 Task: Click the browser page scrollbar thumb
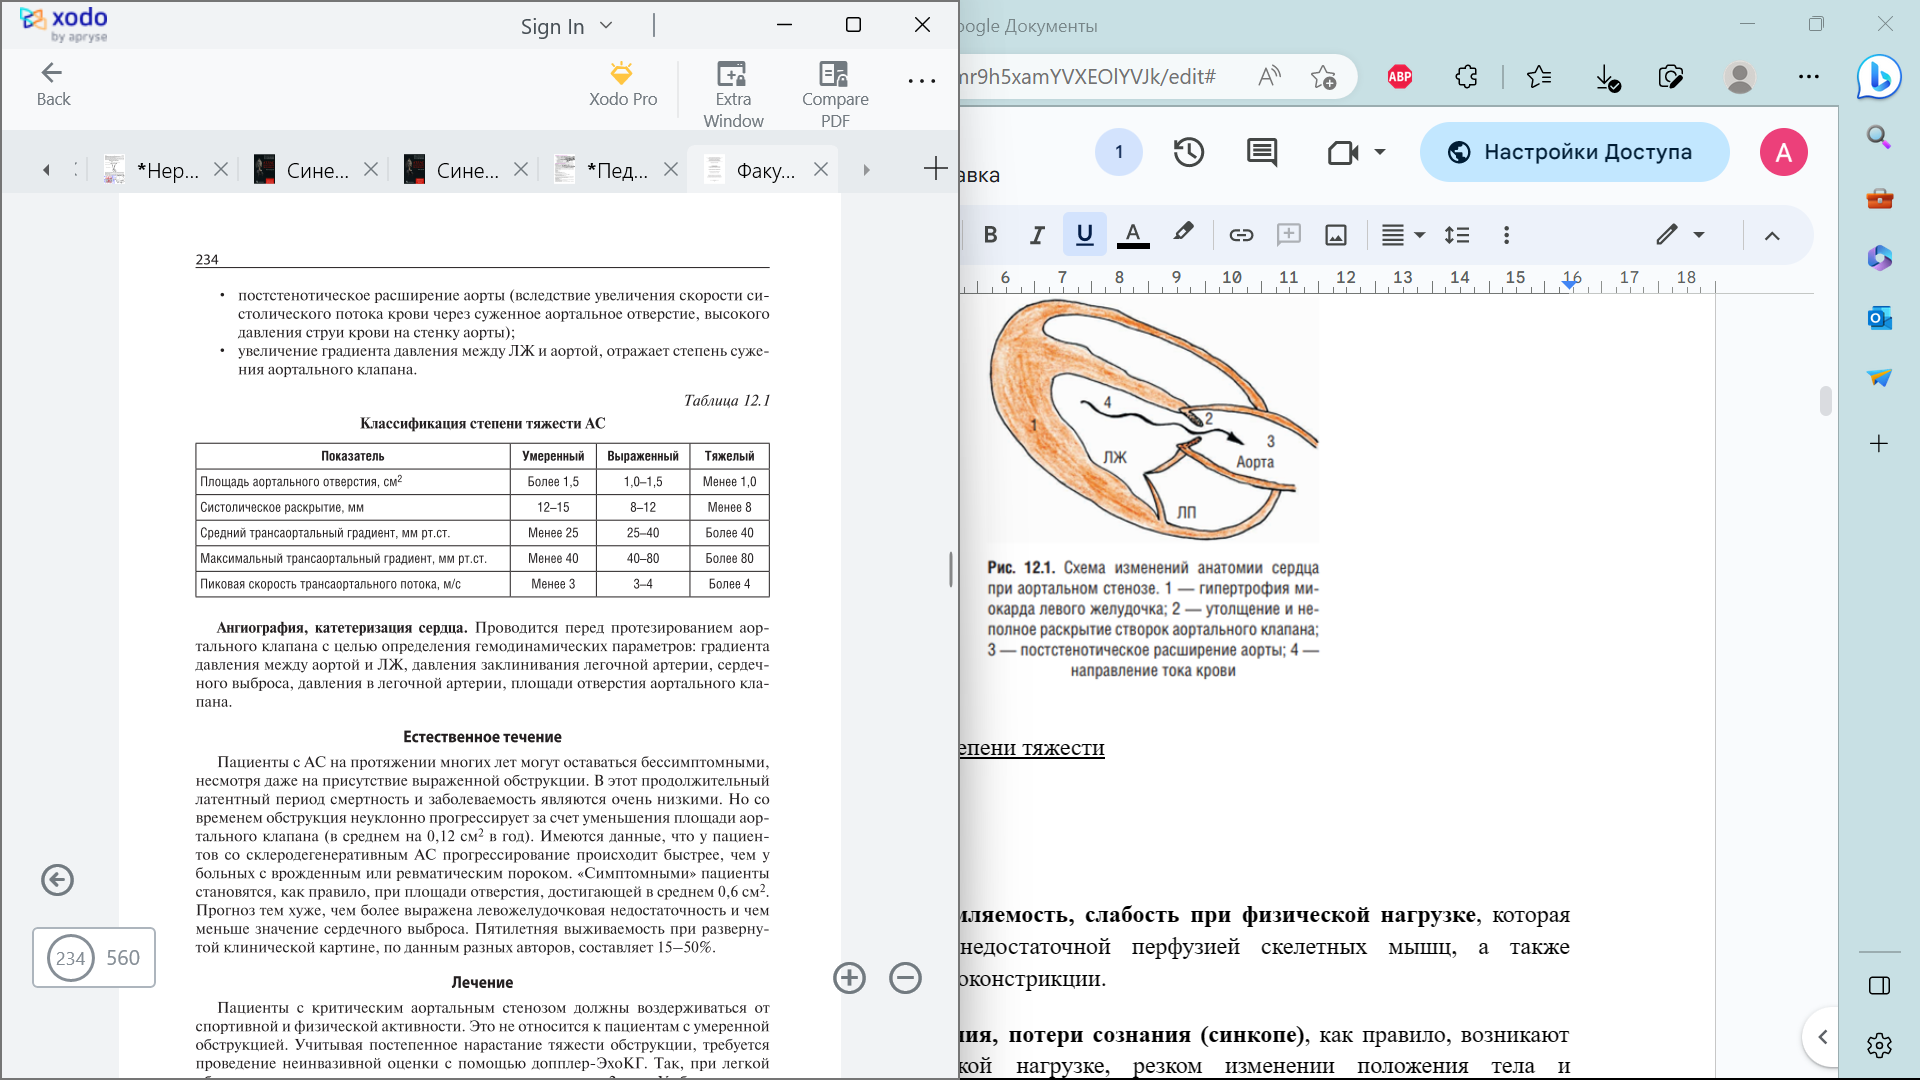pyautogui.click(x=1826, y=400)
